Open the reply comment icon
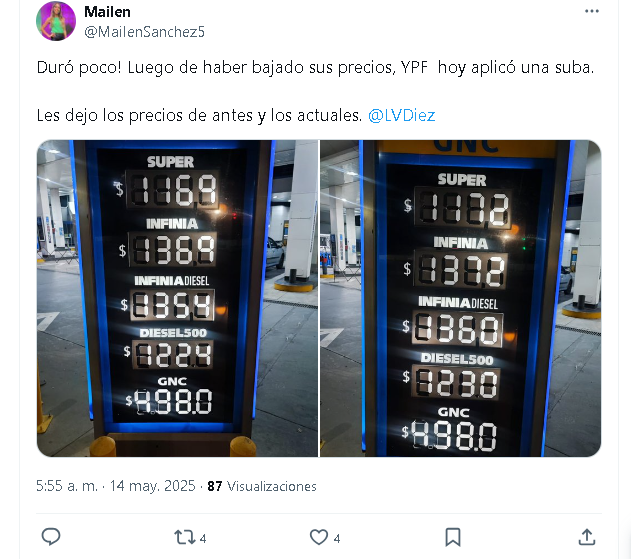This screenshot has height=559, width=631. tap(51, 537)
